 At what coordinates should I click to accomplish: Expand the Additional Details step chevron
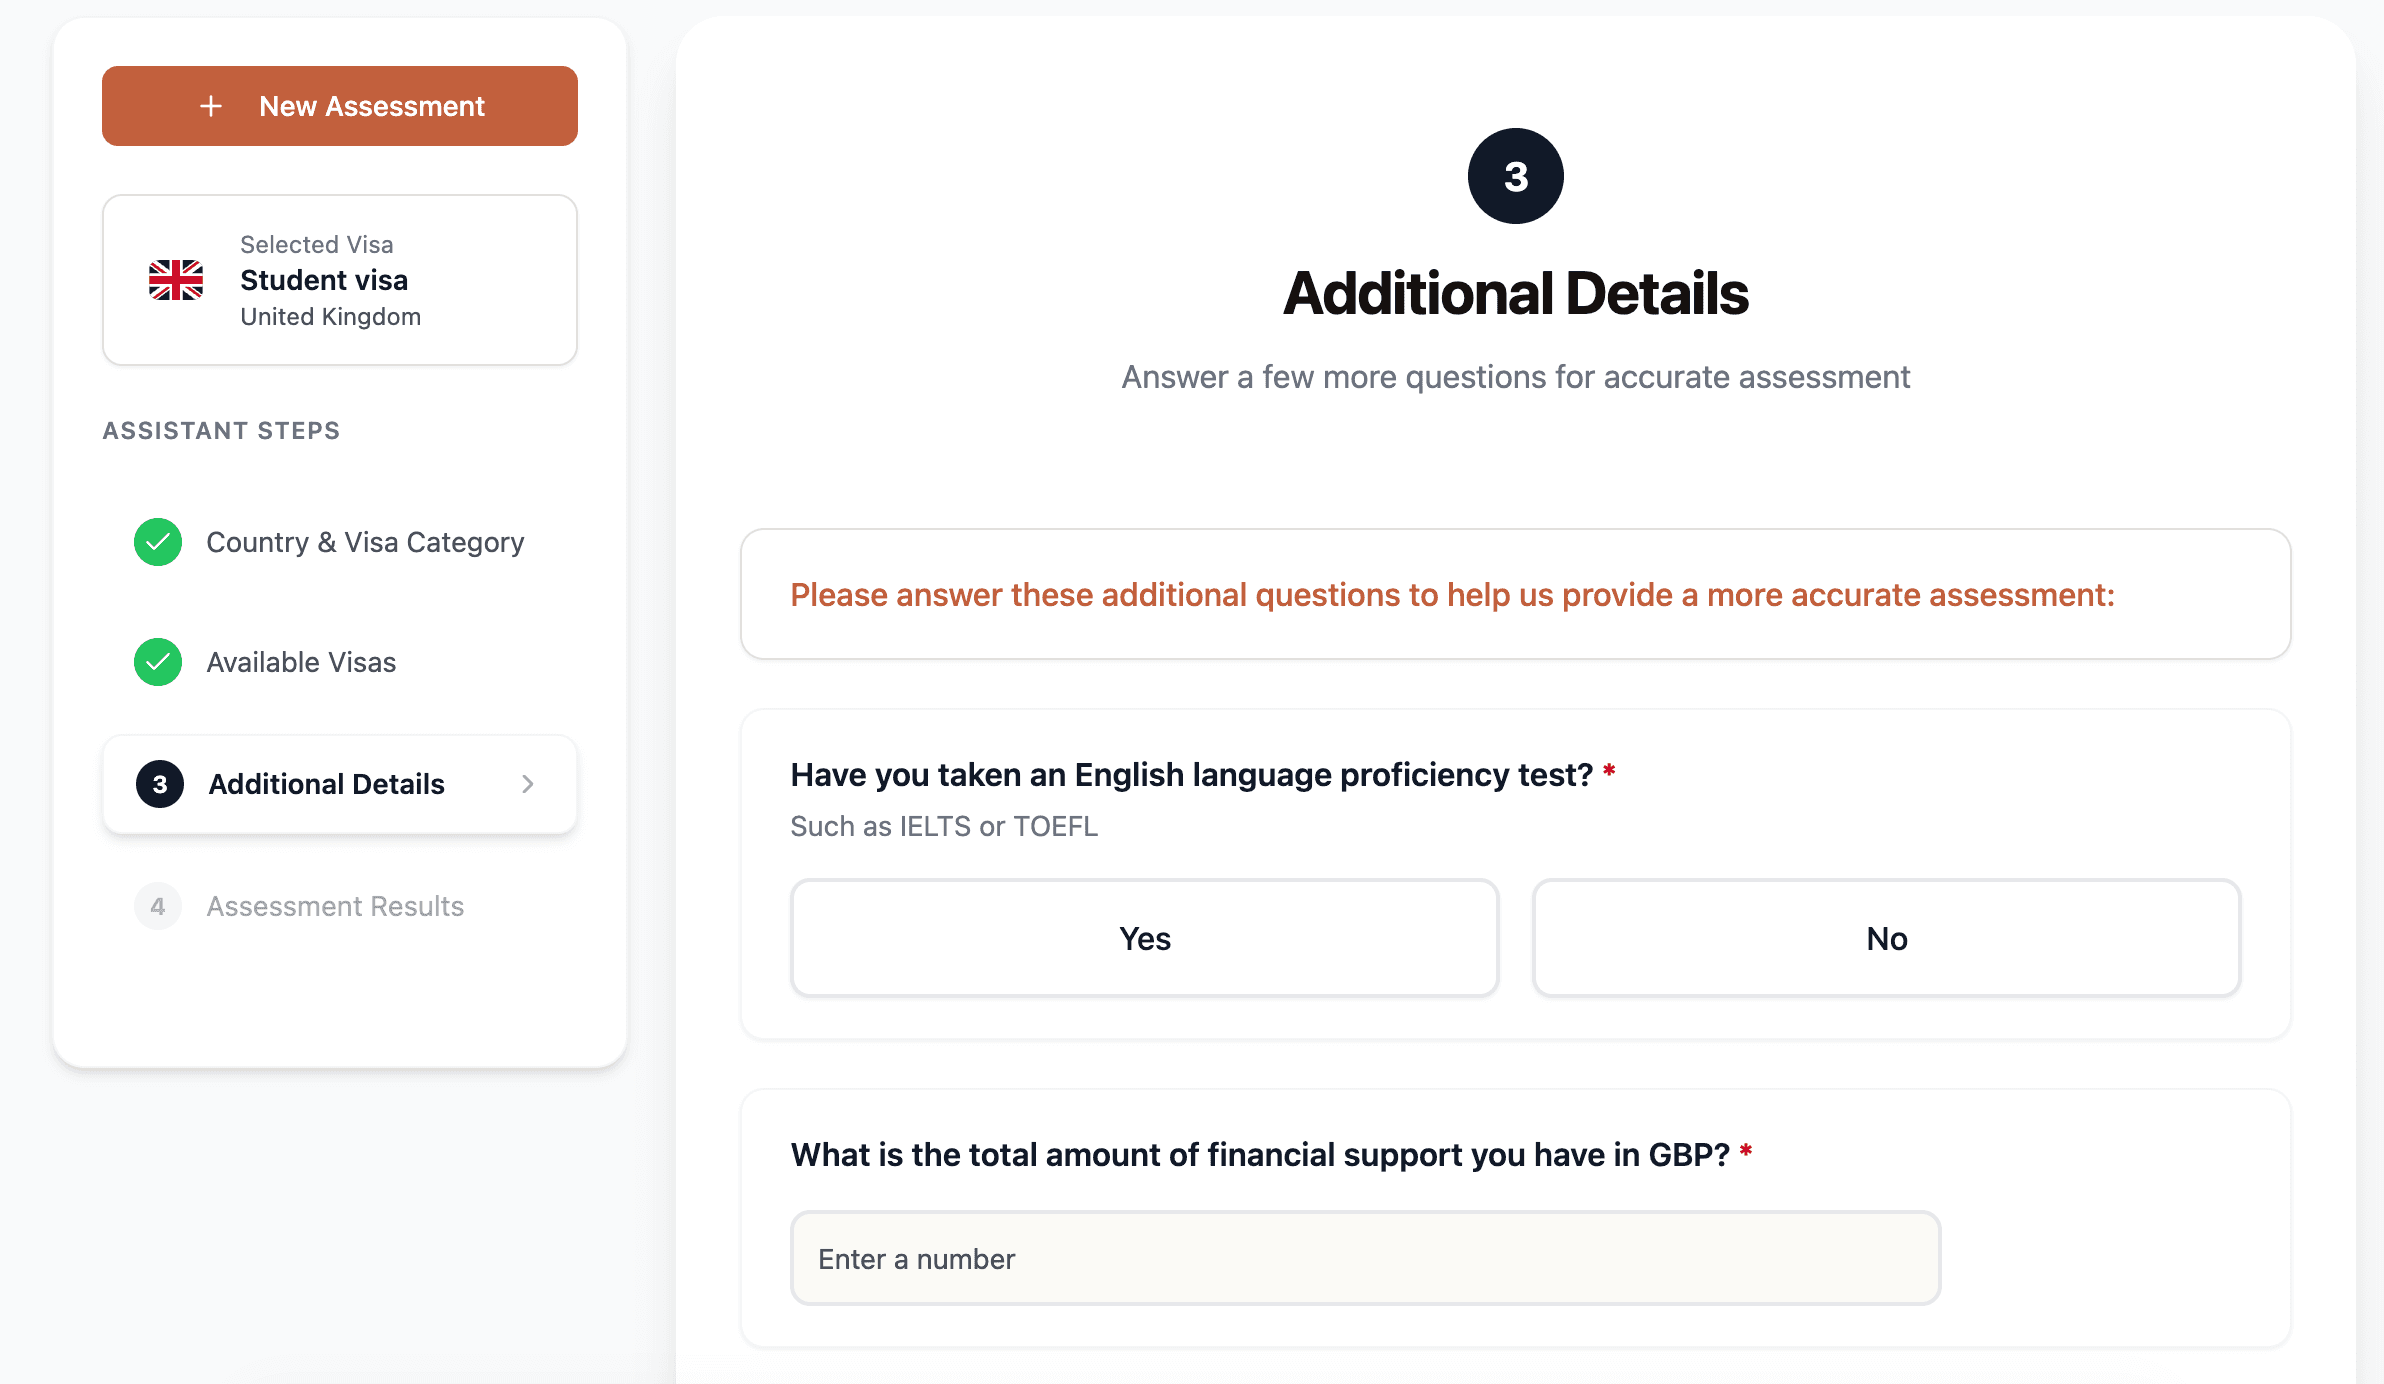click(528, 784)
